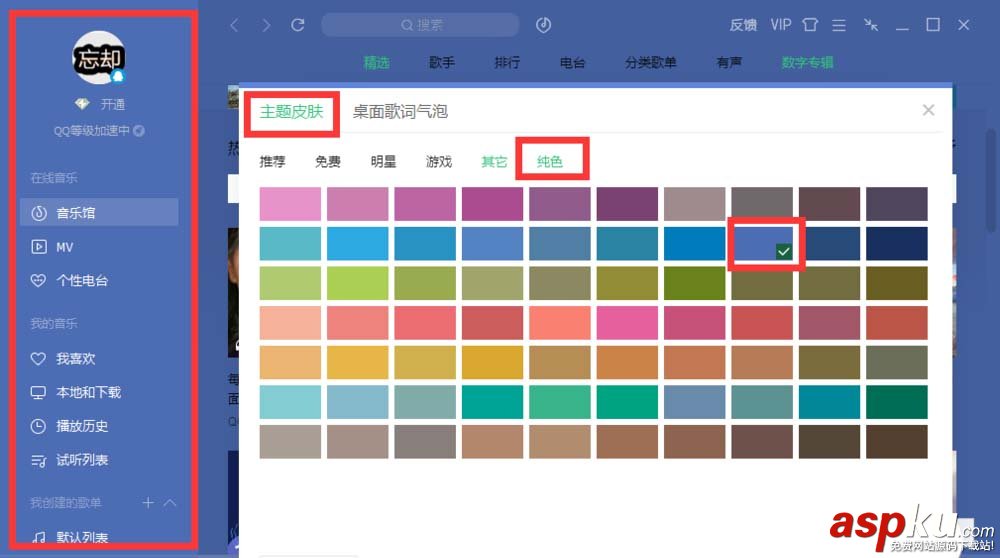Add a new playlist with the plus icon
1000x558 pixels.
click(148, 503)
